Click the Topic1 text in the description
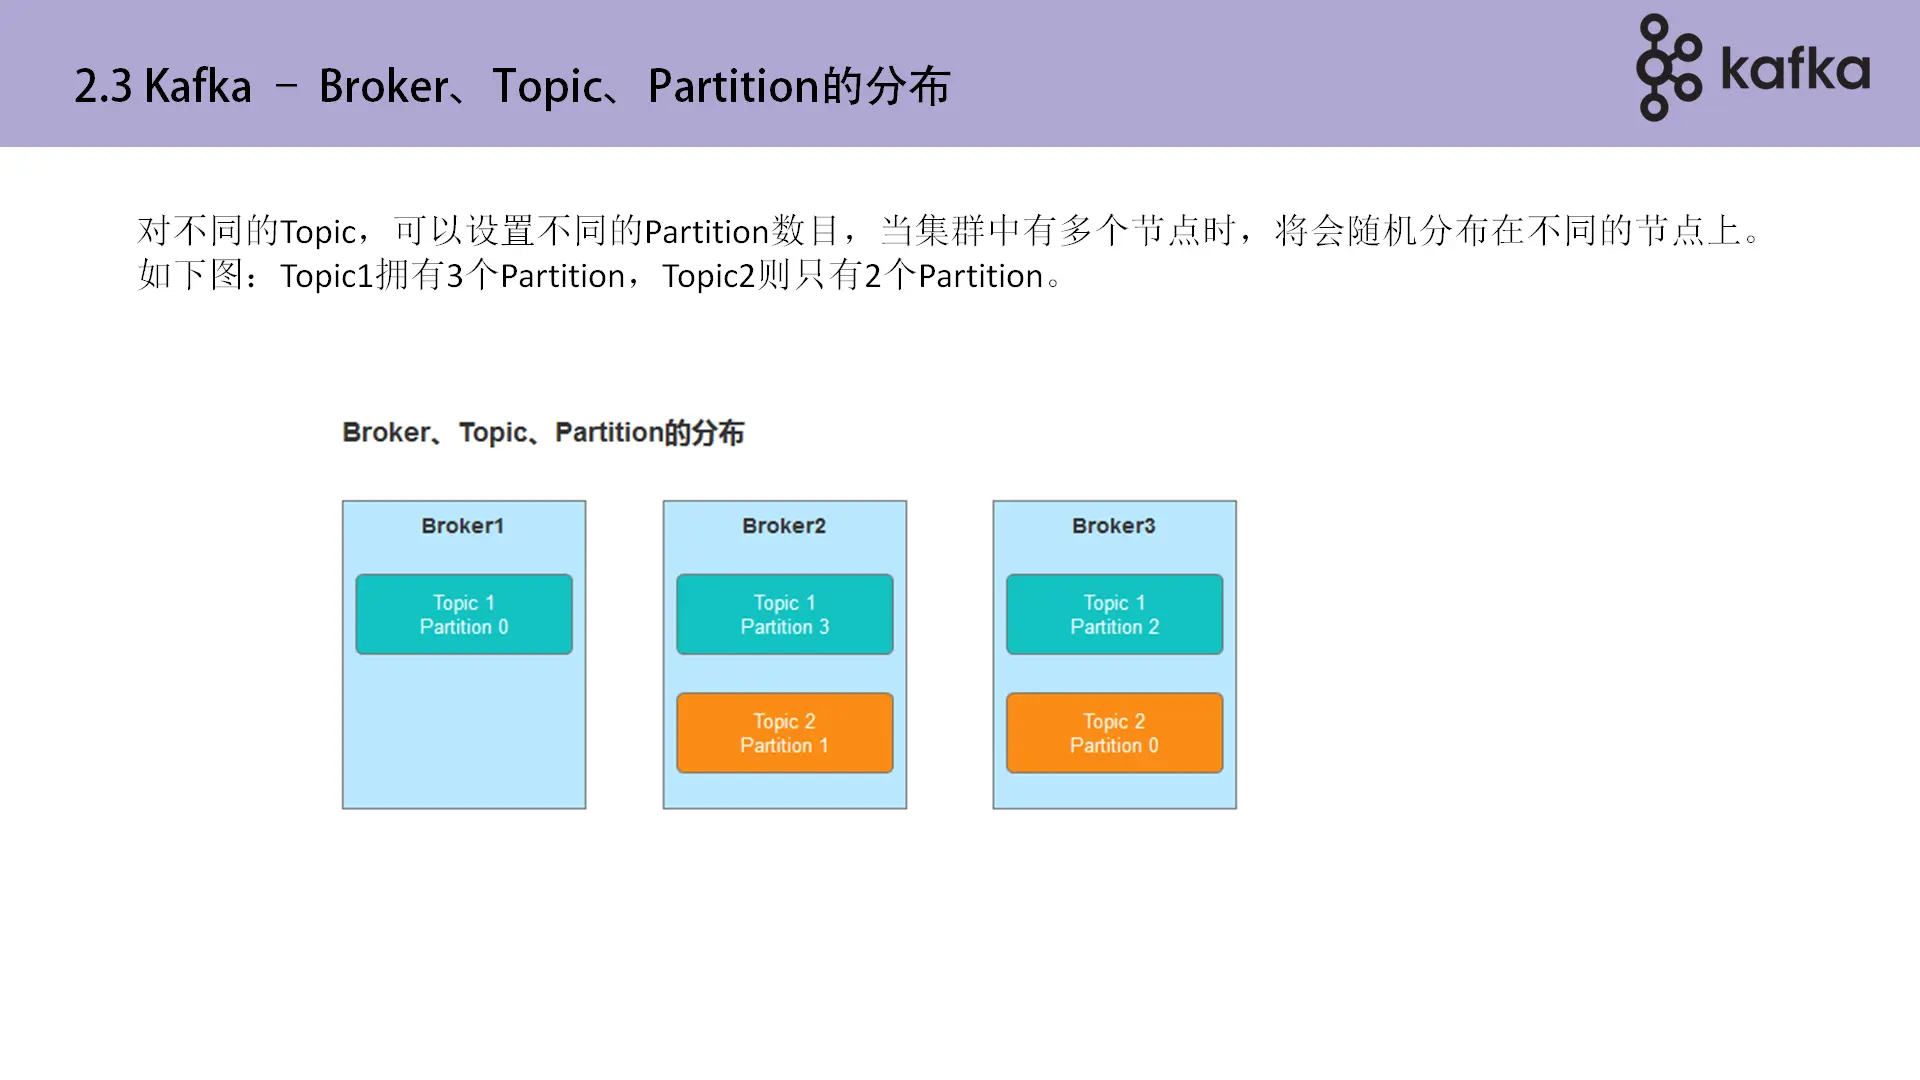 (325, 275)
